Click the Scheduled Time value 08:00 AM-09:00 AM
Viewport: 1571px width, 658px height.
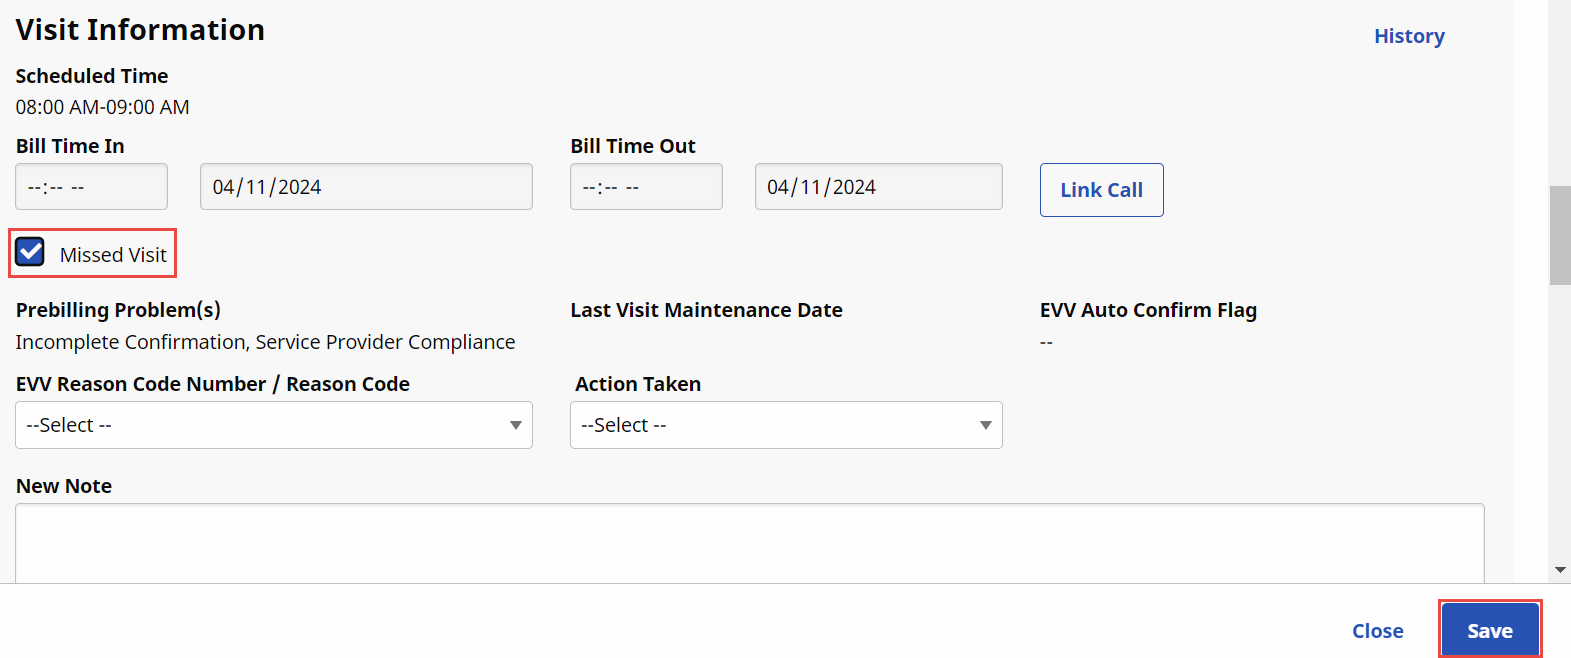click(102, 107)
